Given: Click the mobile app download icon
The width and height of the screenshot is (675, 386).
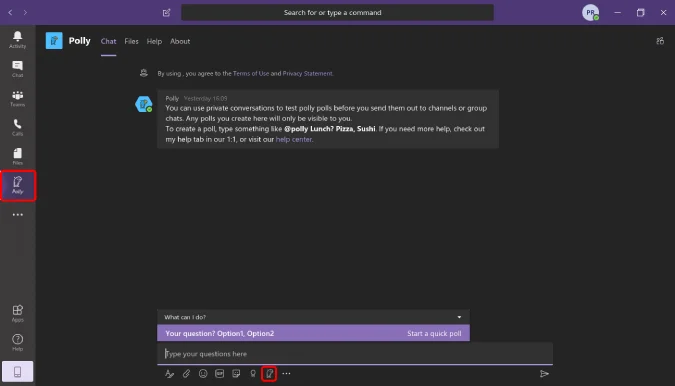Looking at the screenshot, I should [x=17, y=371].
